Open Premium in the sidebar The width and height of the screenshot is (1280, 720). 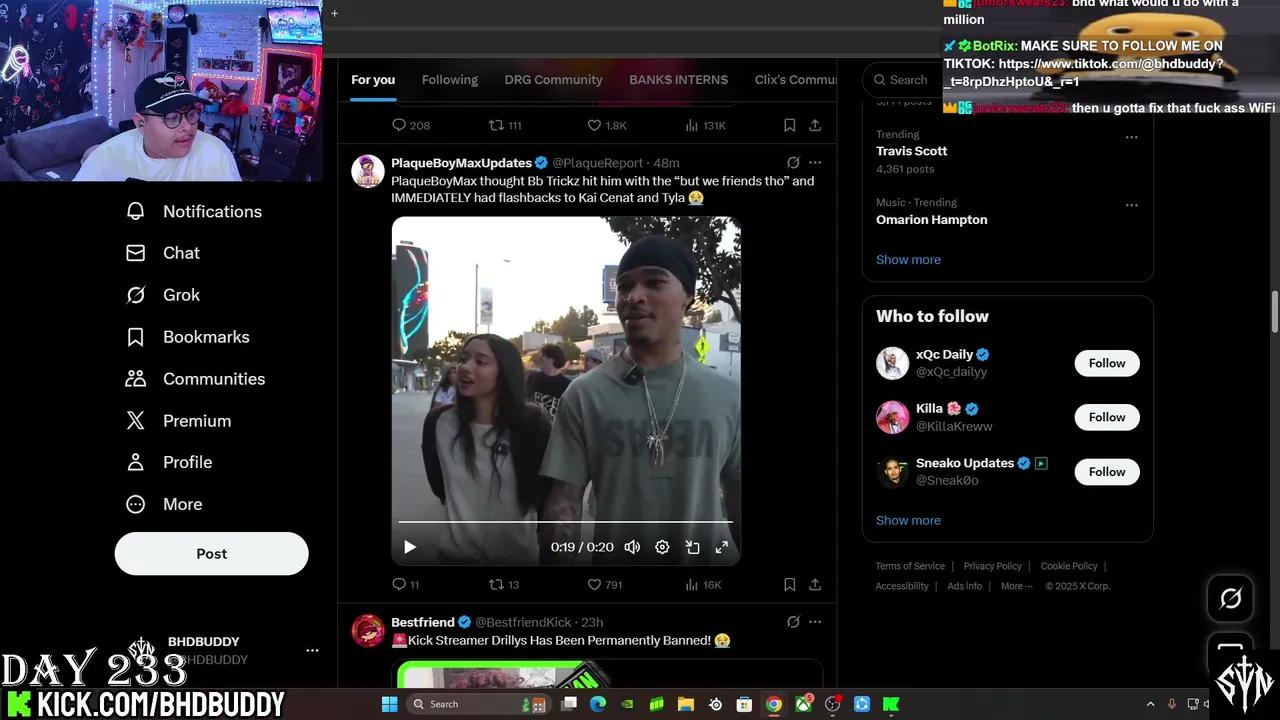(178, 421)
